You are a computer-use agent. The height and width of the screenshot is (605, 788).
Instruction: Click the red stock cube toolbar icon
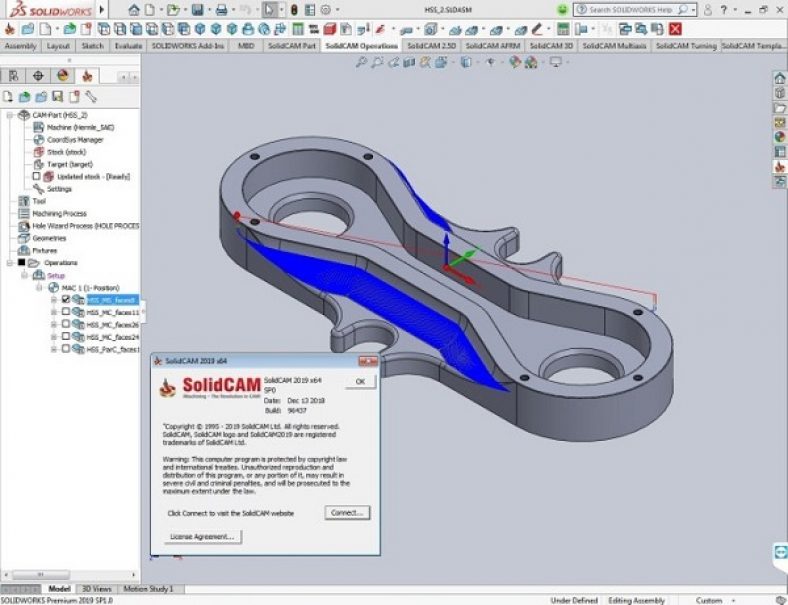click(329, 29)
